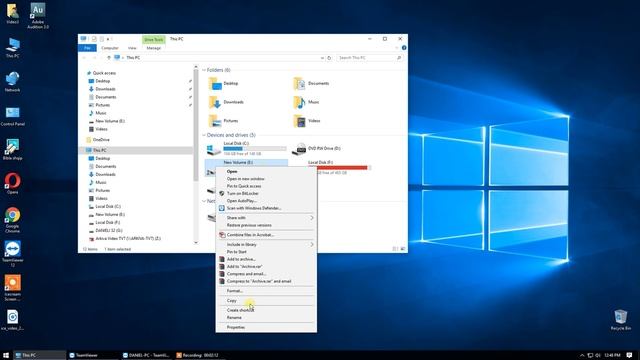The width and height of the screenshot is (640, 360).
Task: Launch Google Chrome from the desktop
Action: 12,220
